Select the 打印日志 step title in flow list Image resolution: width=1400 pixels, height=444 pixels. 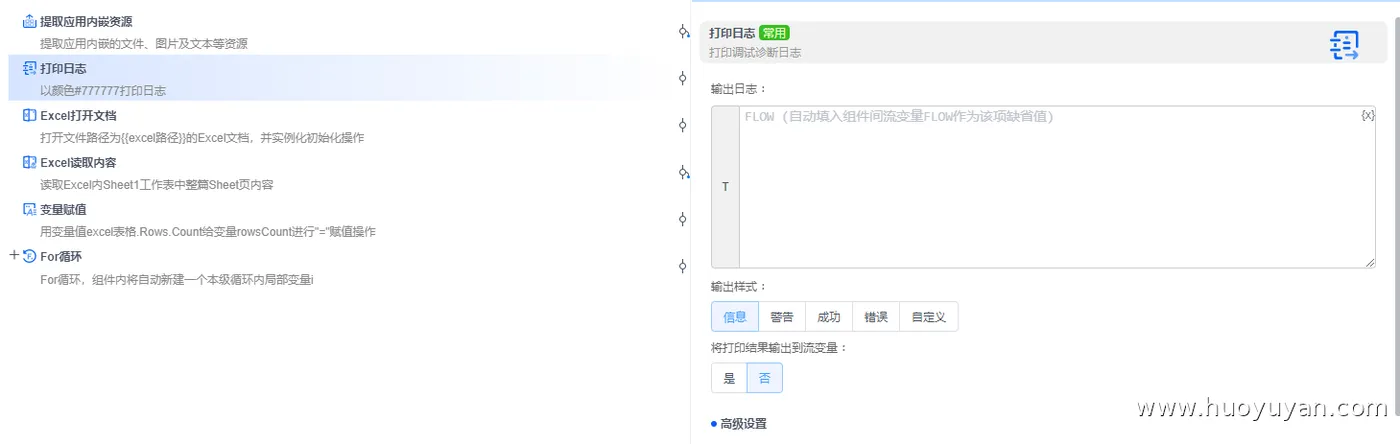point(63,68)
